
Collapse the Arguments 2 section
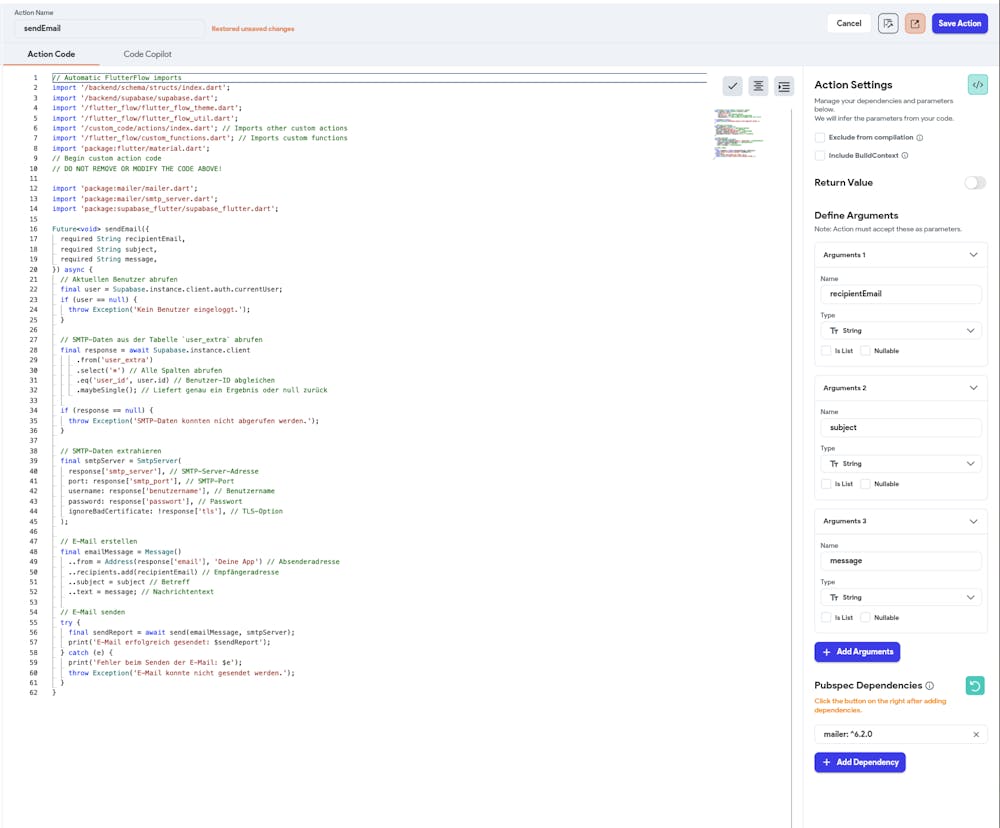[974, 388]
